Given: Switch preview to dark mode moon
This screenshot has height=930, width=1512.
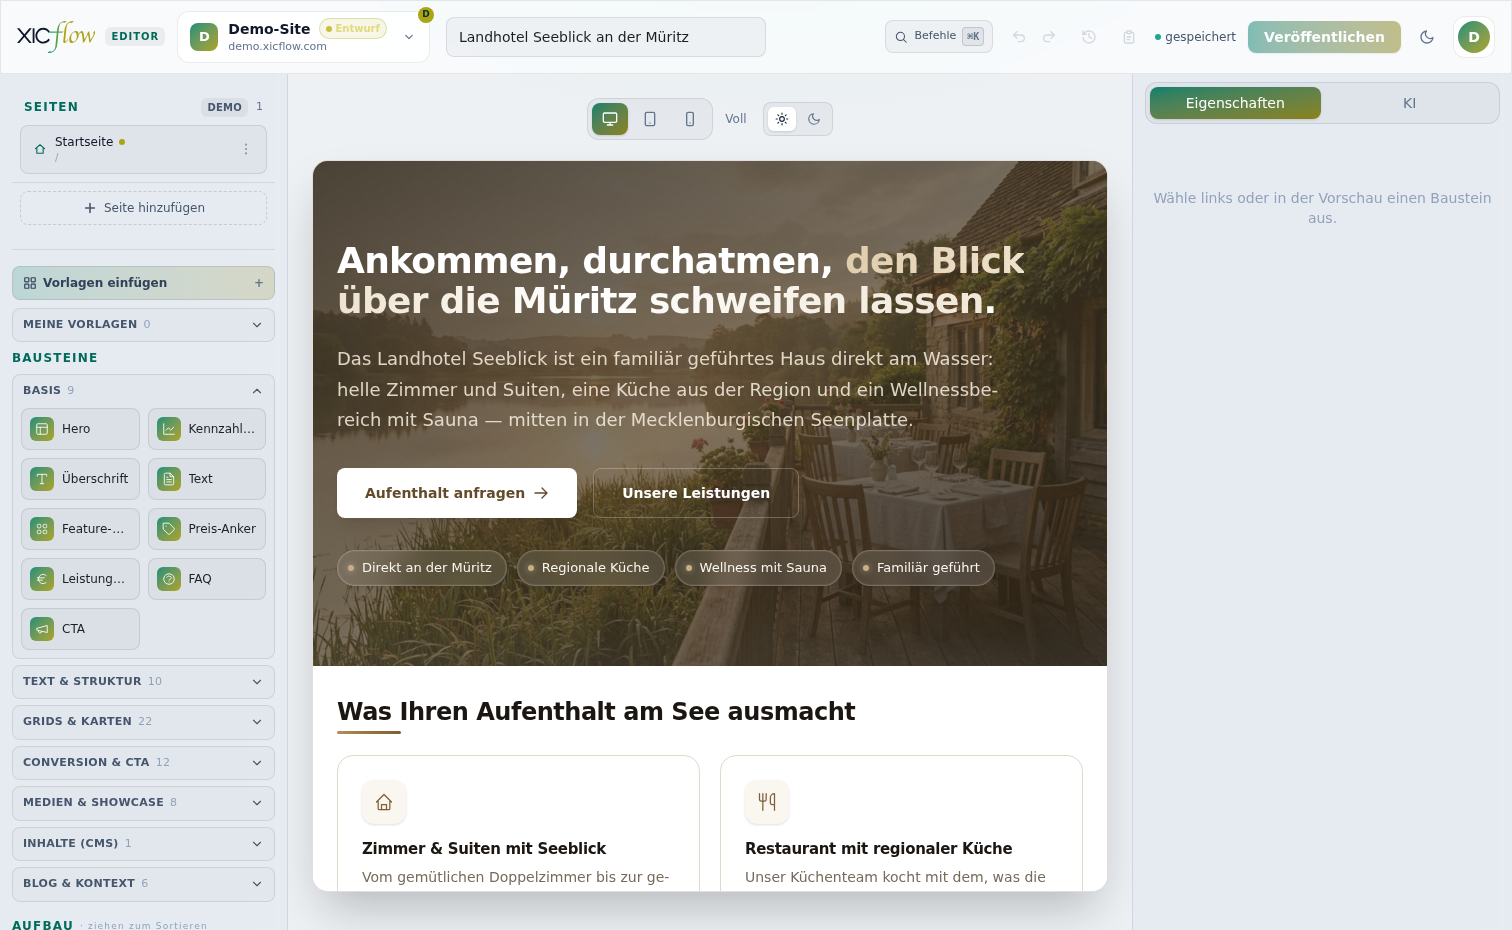Looking at the screenshot, I should point(814,119).
